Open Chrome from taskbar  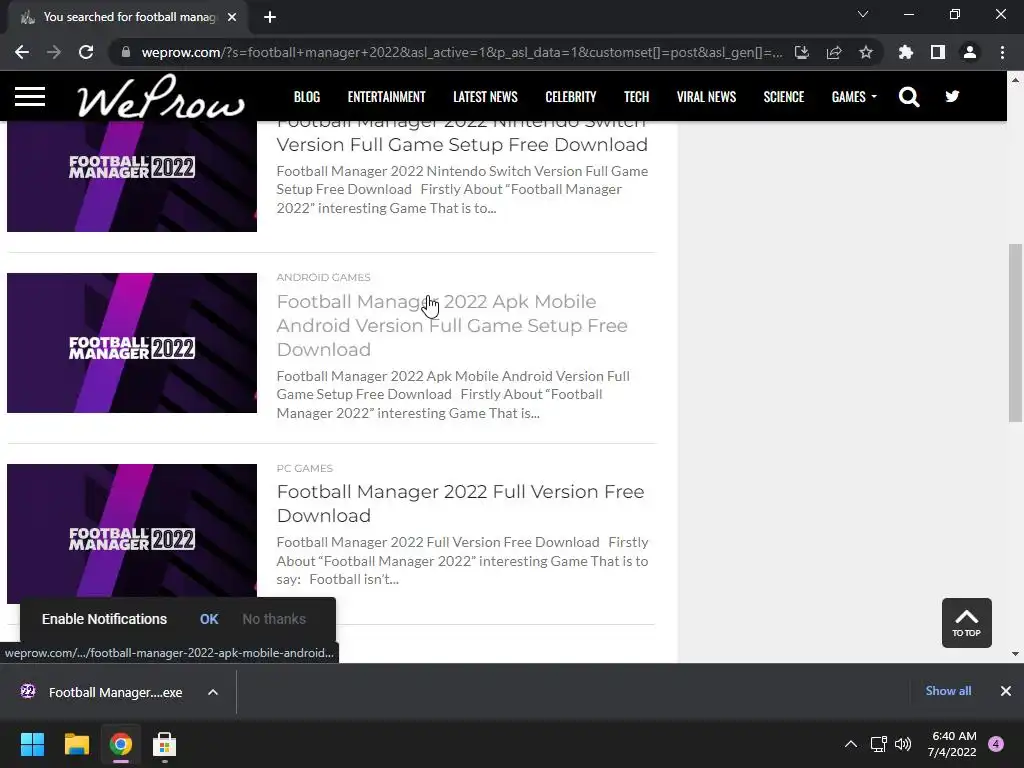(x=121, y=744)
